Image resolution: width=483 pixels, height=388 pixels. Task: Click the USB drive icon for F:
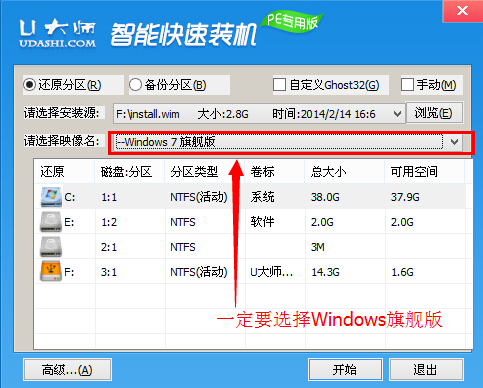pos(51,272)
